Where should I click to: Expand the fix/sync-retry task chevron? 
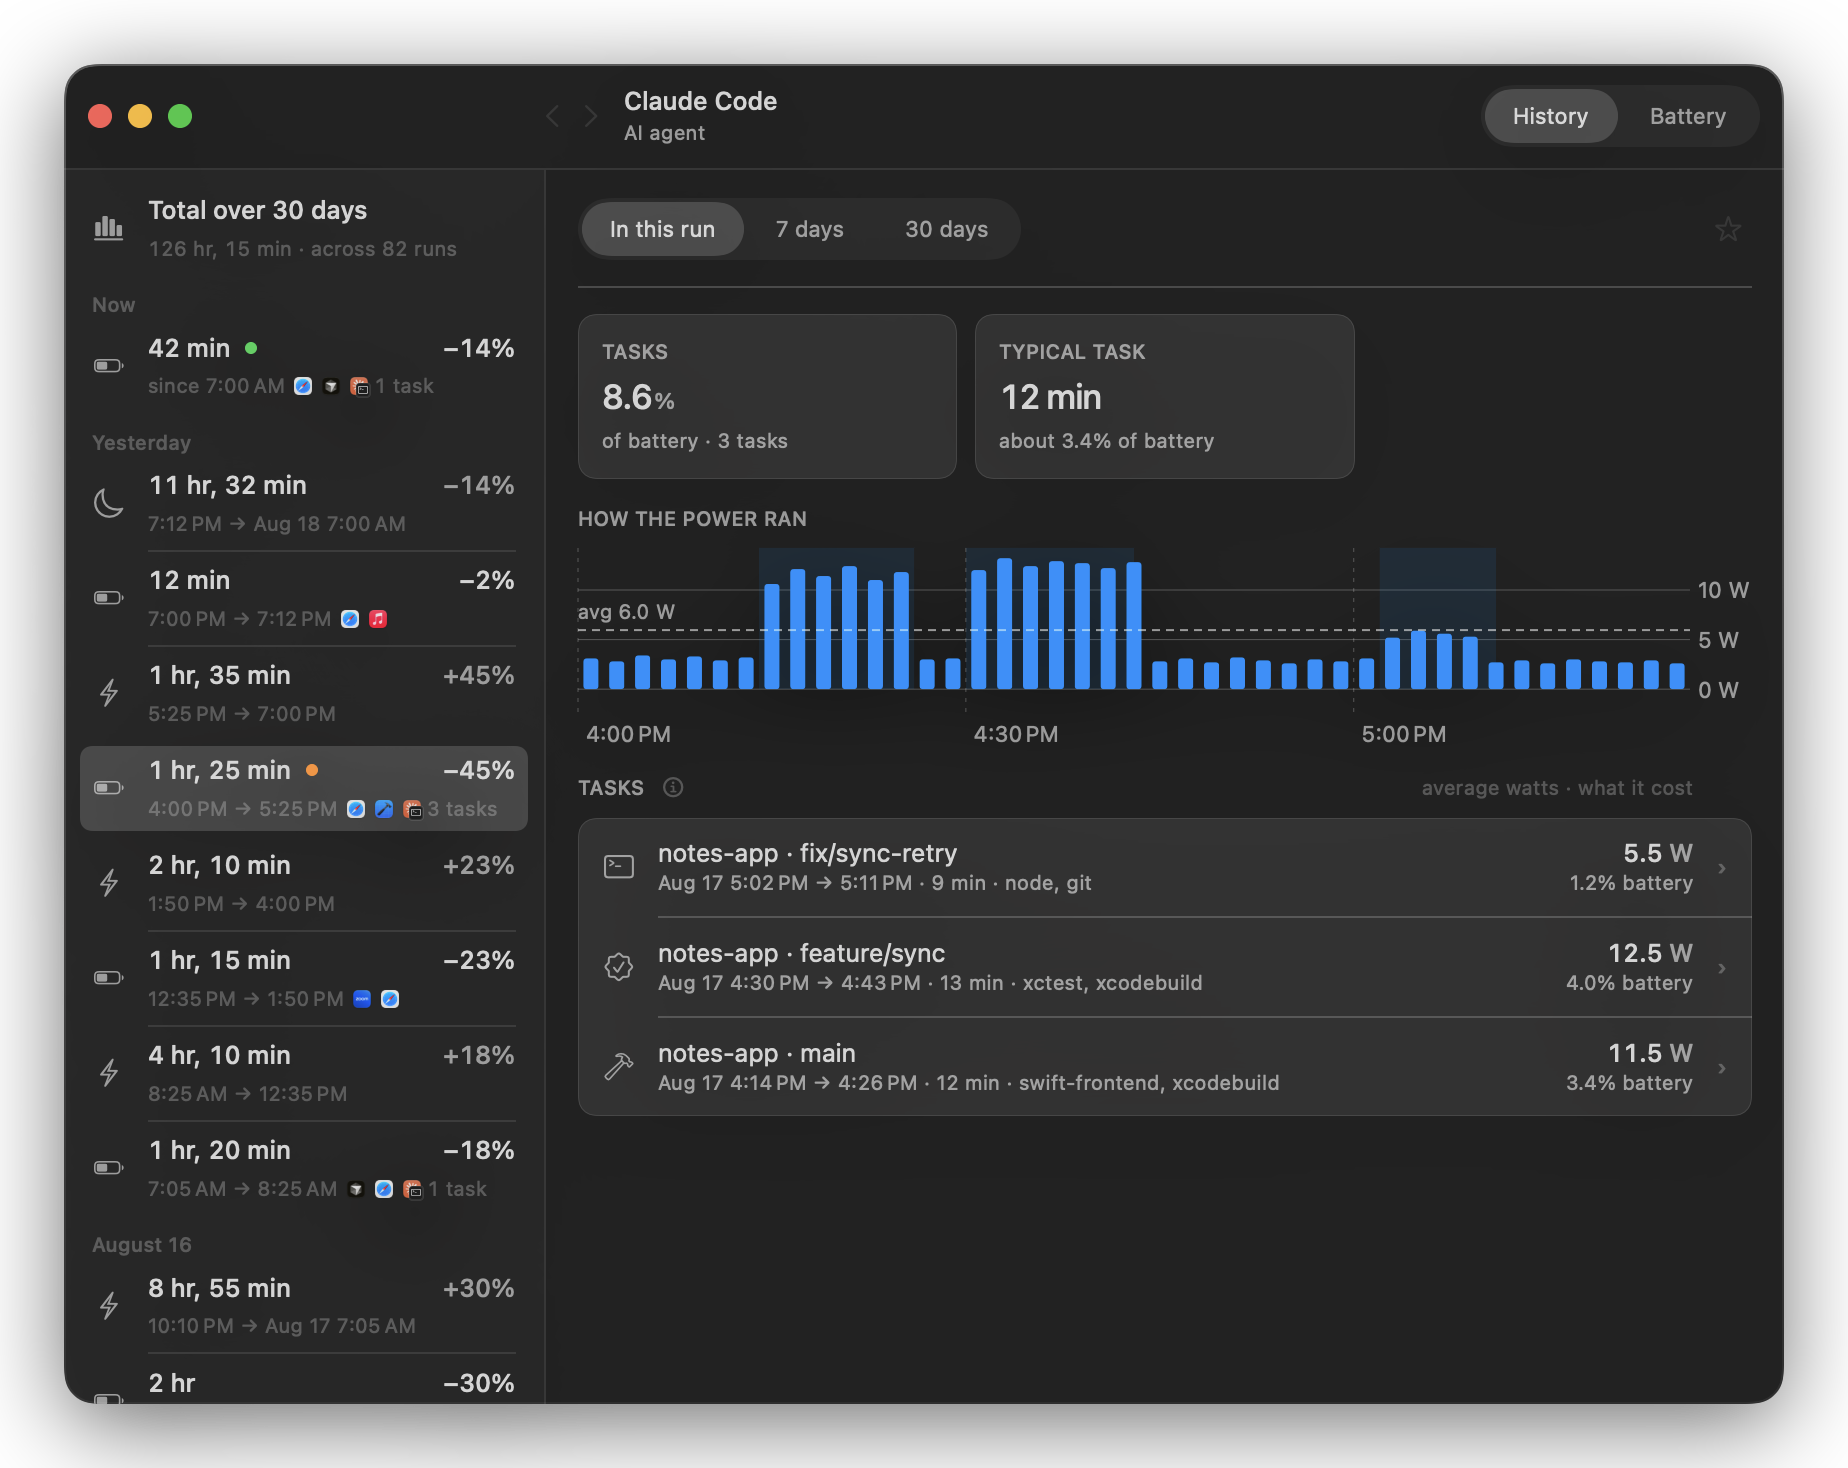1722,868
